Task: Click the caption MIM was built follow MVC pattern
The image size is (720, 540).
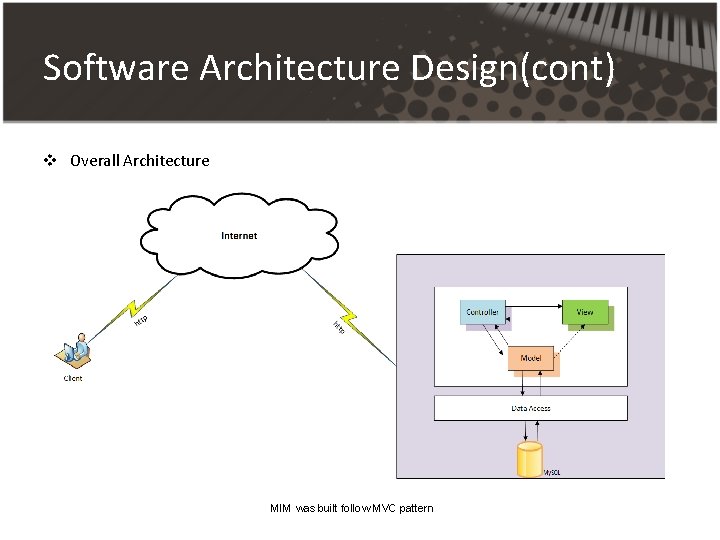Action: pos(351,508)
